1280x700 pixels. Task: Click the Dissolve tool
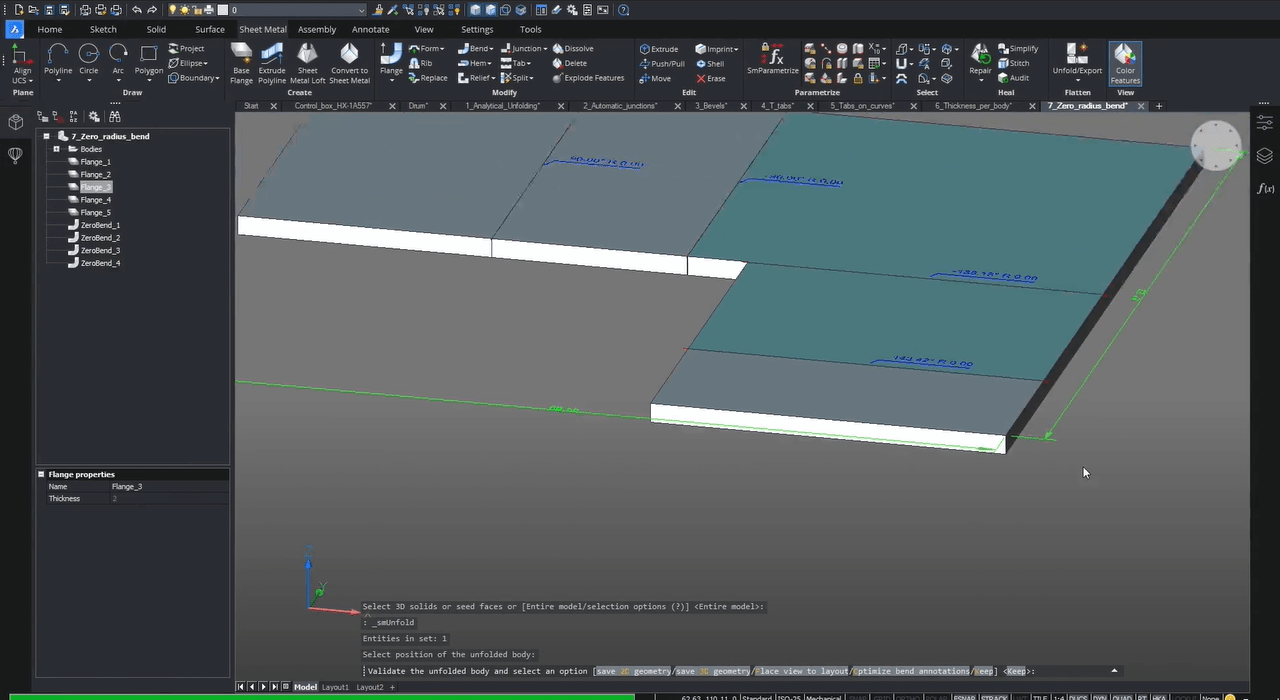click(x=572, y=48)
